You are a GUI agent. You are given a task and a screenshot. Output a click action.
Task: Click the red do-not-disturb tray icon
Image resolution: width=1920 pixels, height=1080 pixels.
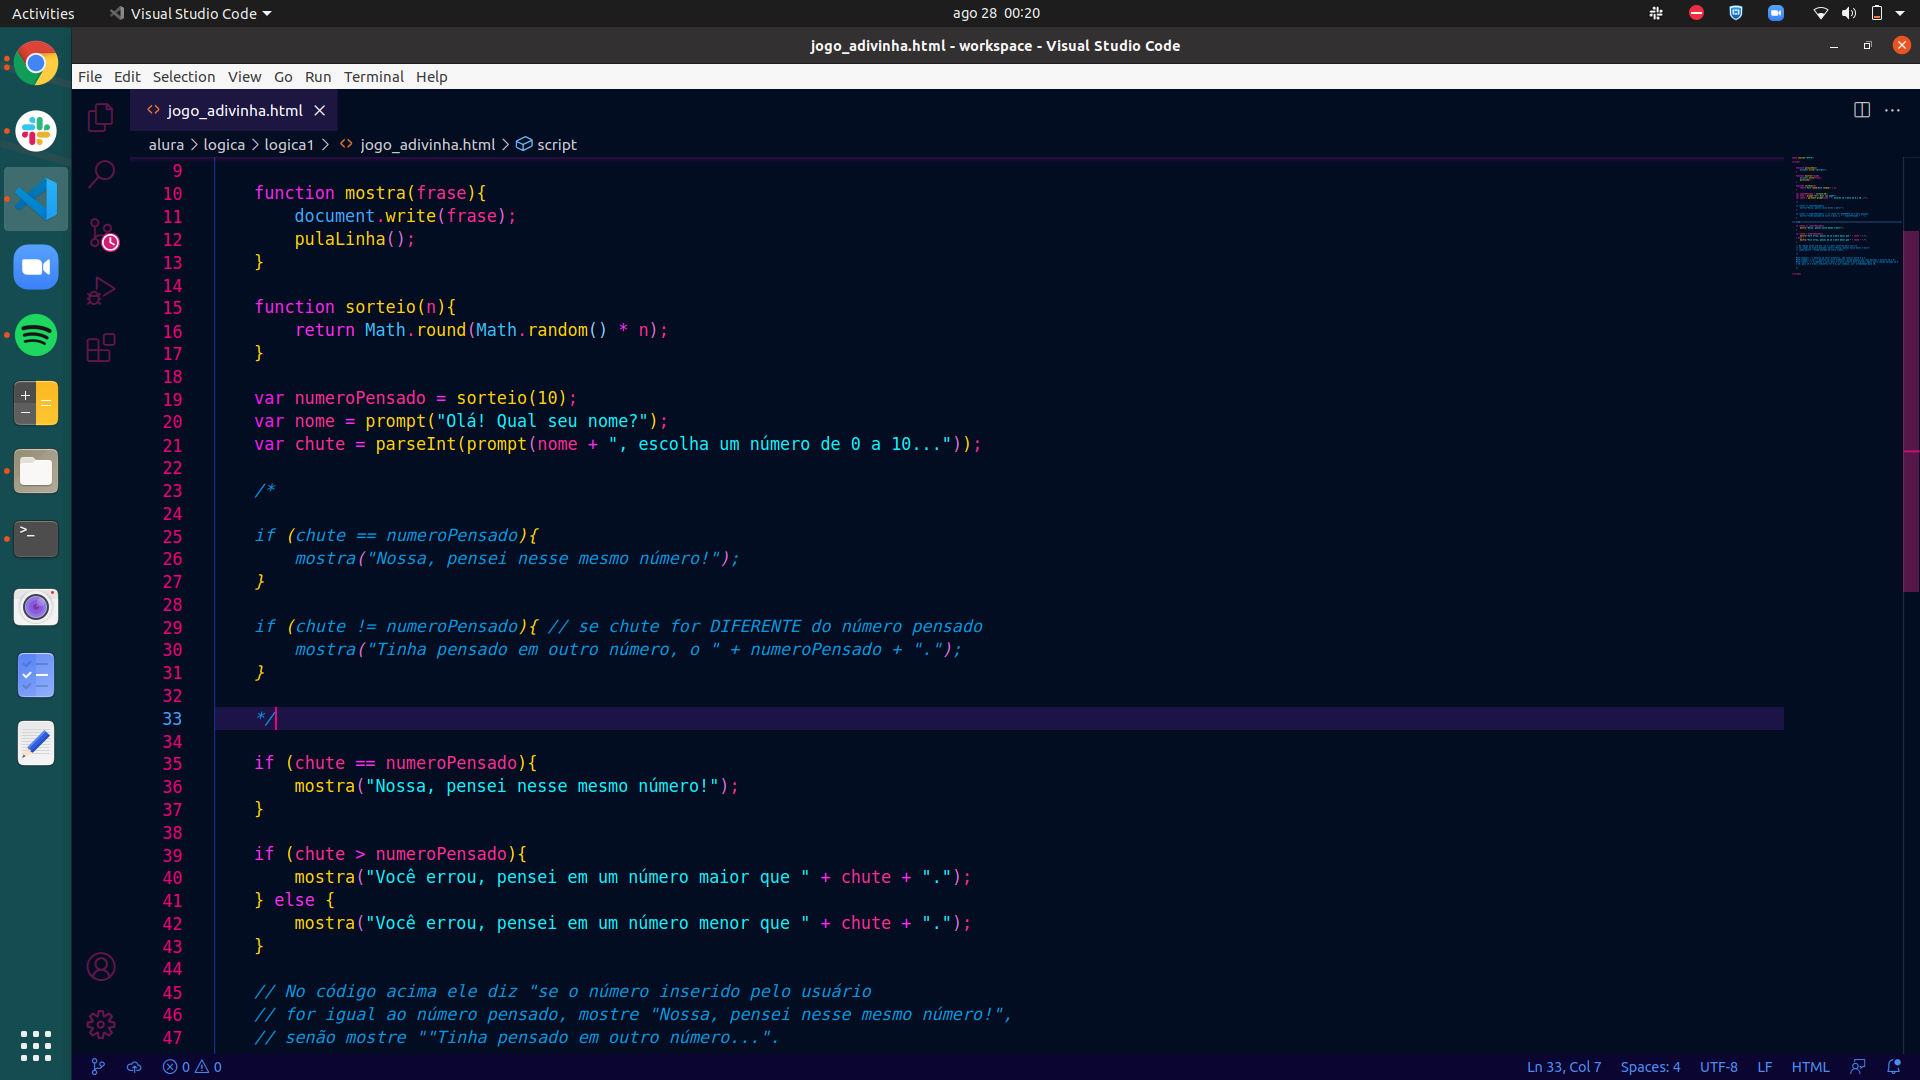point(1696,13)
